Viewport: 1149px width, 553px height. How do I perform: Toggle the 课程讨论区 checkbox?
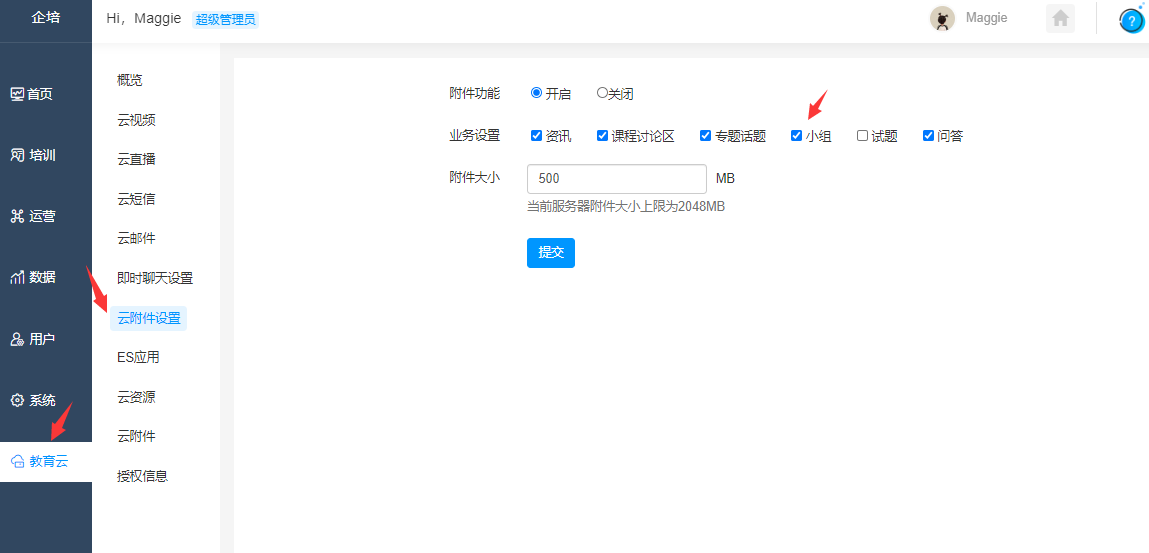602,136
